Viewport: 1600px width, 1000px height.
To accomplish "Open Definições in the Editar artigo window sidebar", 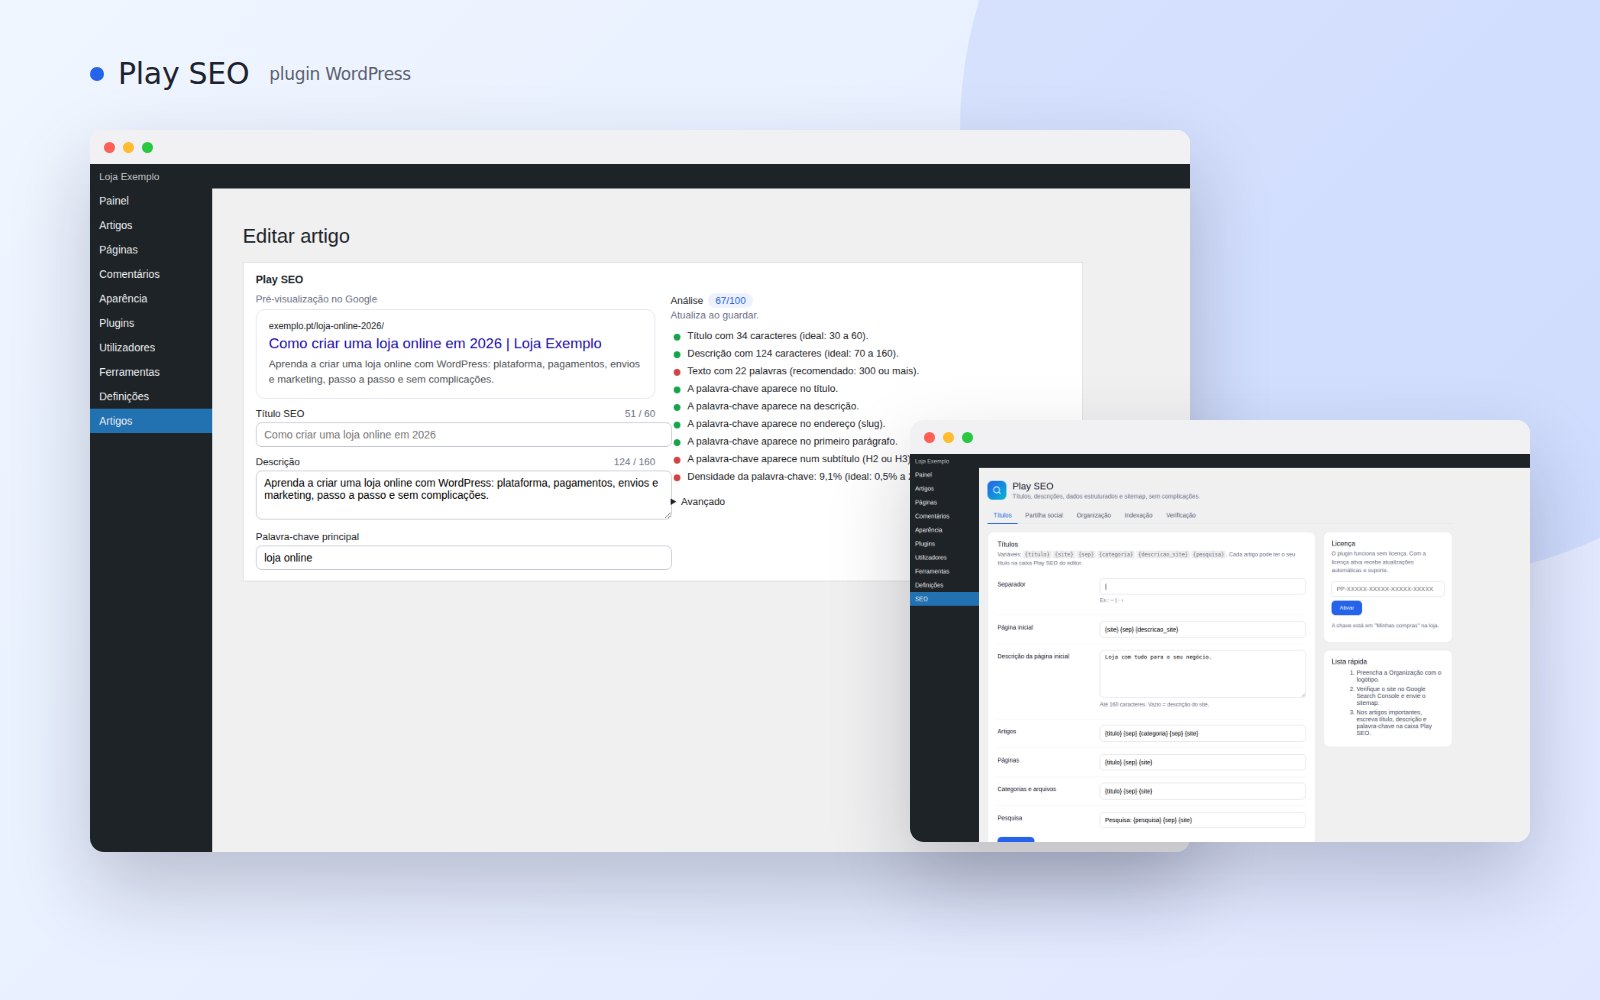I will (x=151, y=397).
